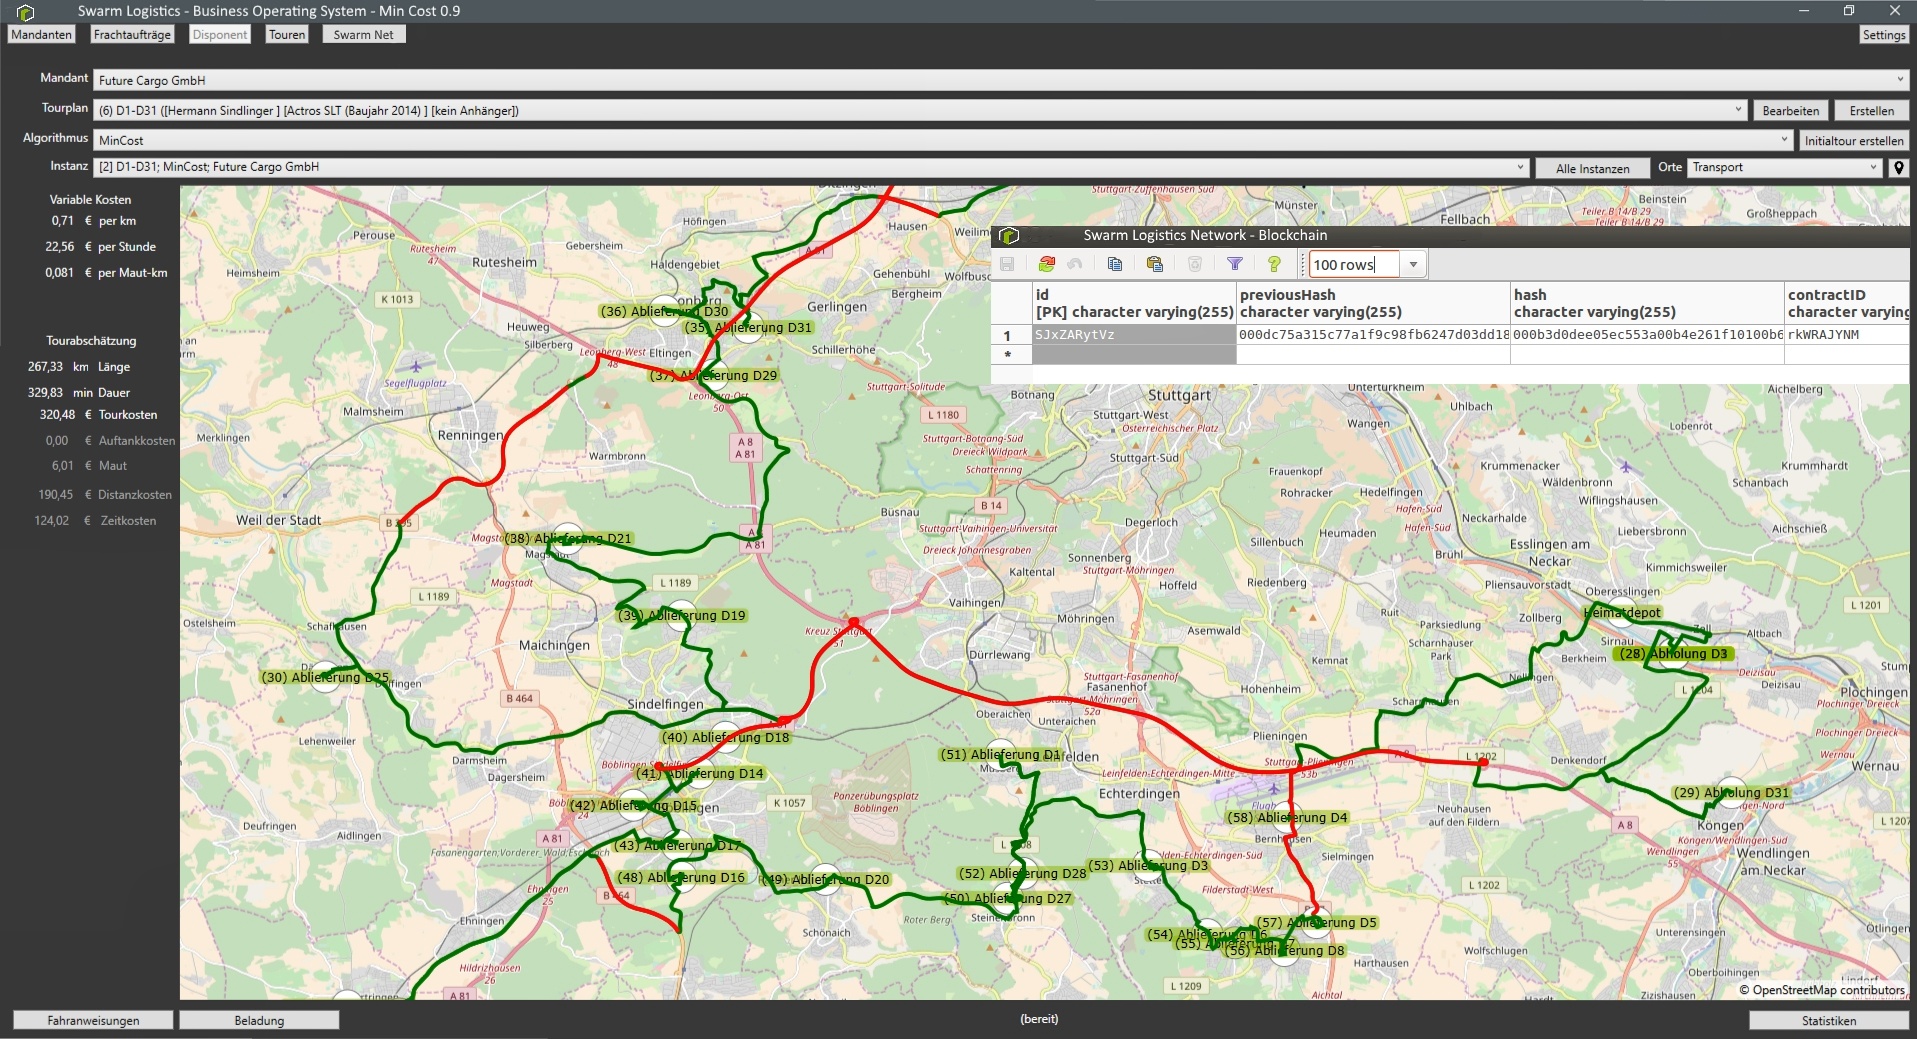Image resolution: width=1917 pixels, height=1039 pixels.
Task: Click the Save icon in the Blockchain toolbar
Action: pos(1007,264)
